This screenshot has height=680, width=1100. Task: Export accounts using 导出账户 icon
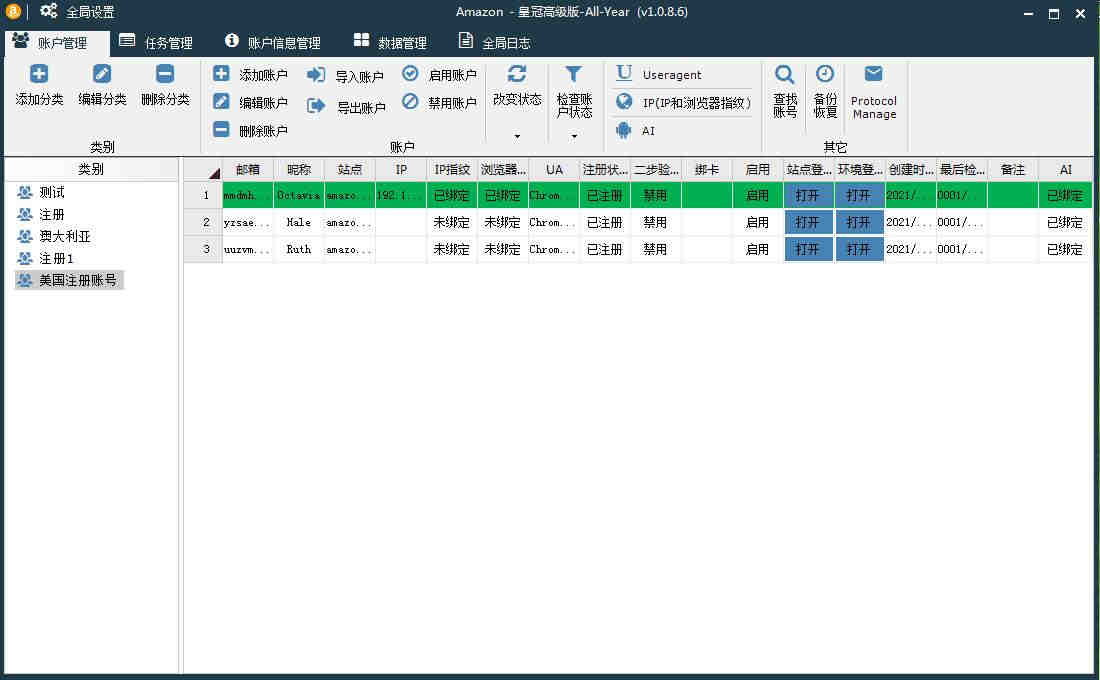pos(317,105)
